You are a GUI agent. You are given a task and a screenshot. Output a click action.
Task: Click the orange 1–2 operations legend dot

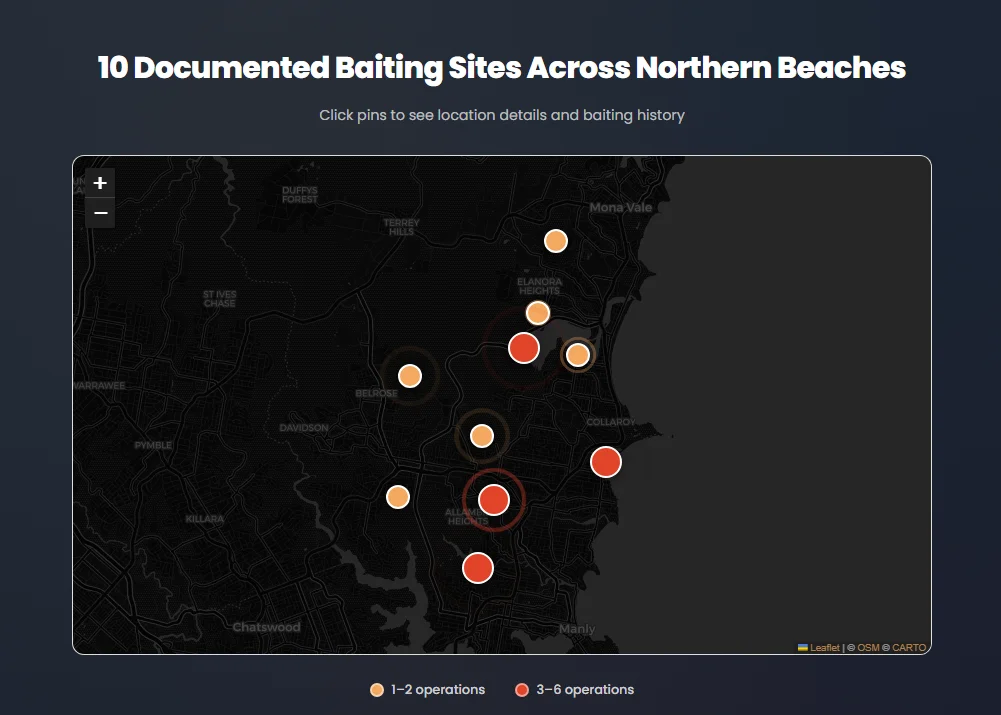coord(377,690)
